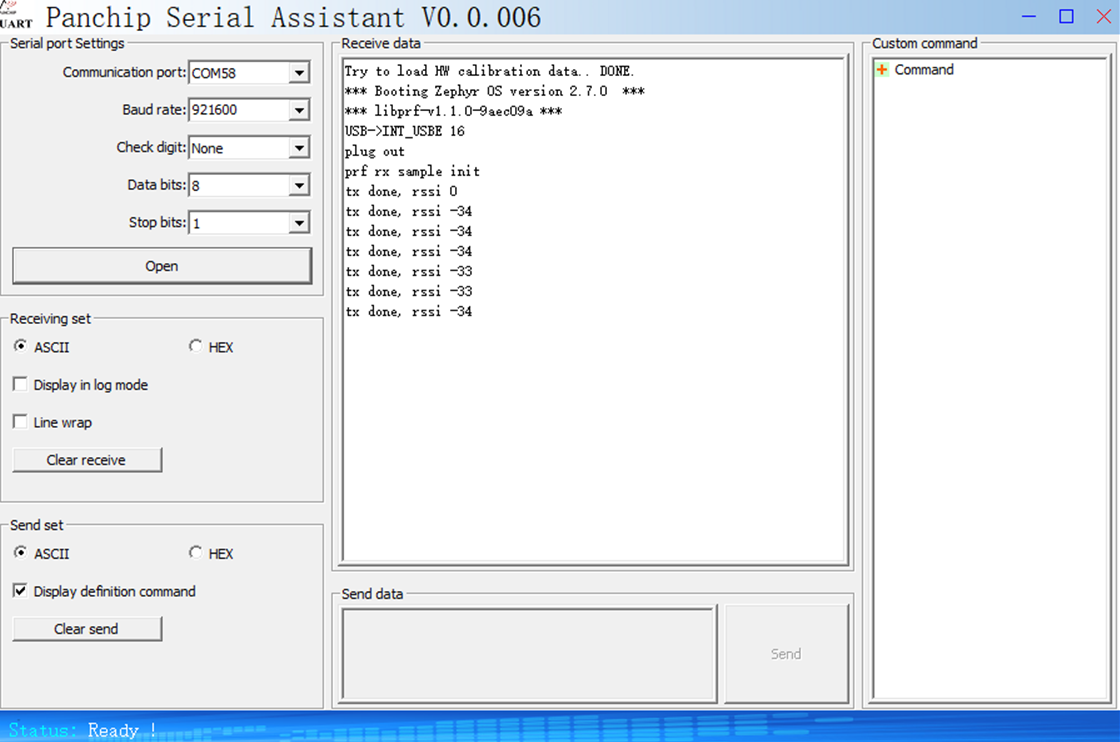This screenshot has height=742, width=1120.
Task: Enable the Line wrap checkbox
Action: (x=20, y=422)
